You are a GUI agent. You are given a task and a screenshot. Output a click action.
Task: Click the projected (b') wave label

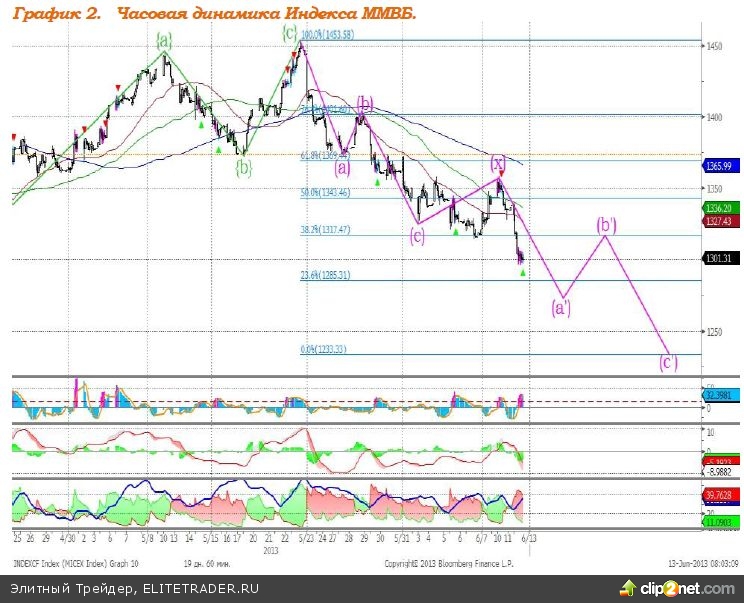pyautogui.click(x=606, y=225)
